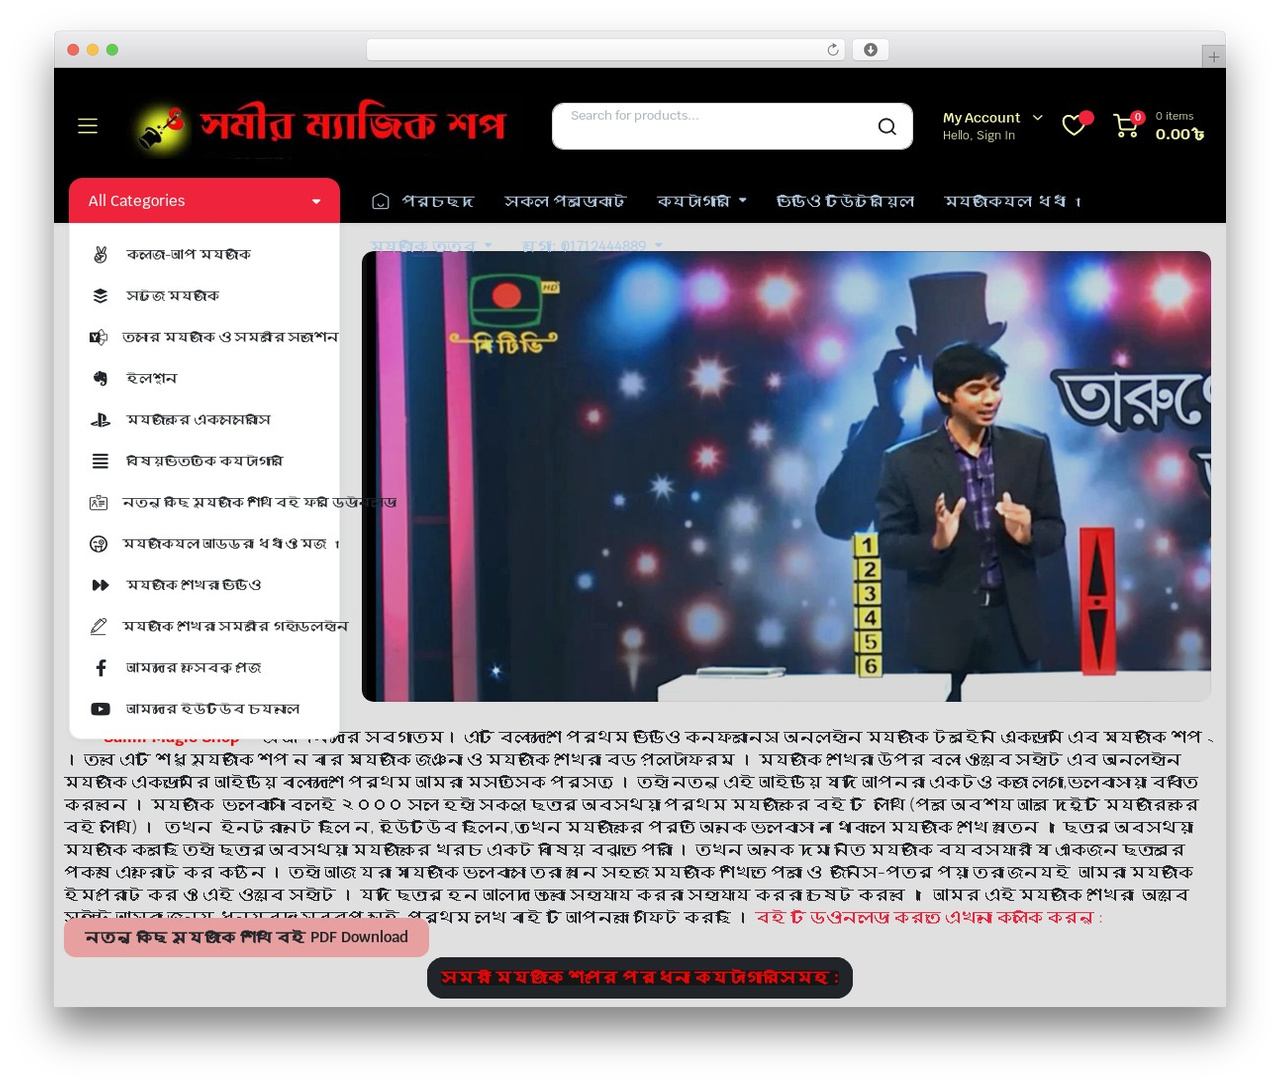Click the 0.00৳ cart total
Screen dimensions: 1280x1084
[x=1180, y=134]
